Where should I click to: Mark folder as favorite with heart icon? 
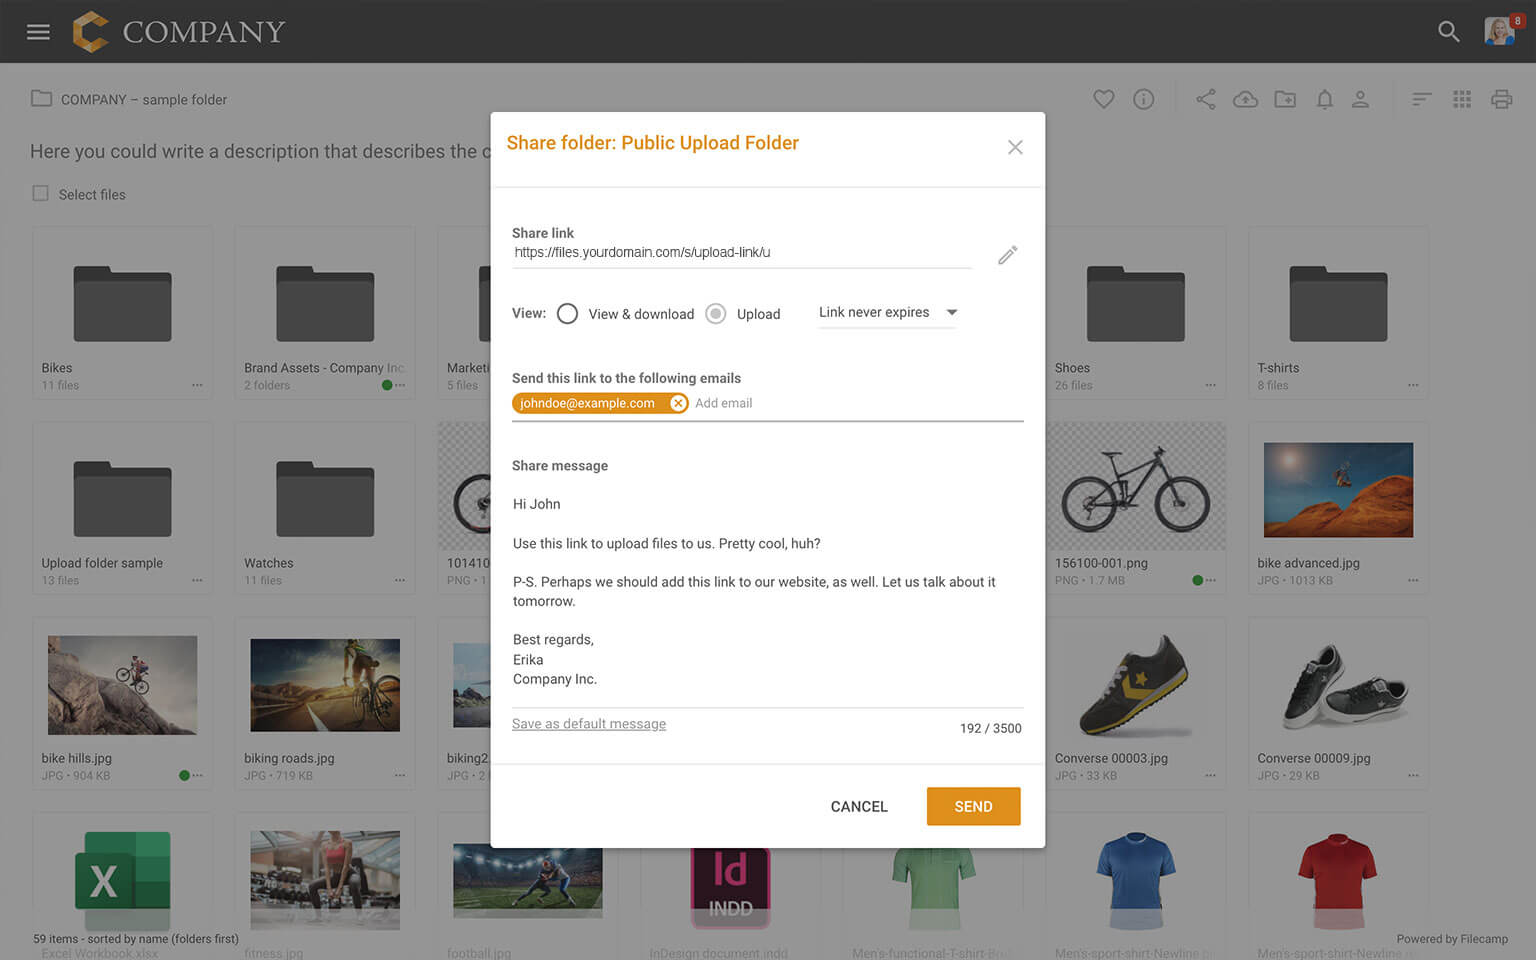[1103, 99]
